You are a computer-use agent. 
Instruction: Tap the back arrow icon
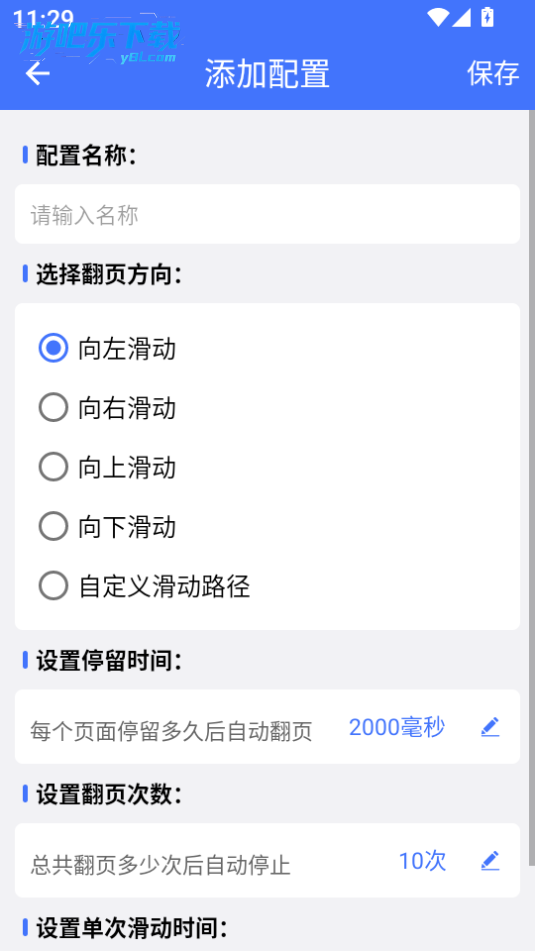click(38, 73)
